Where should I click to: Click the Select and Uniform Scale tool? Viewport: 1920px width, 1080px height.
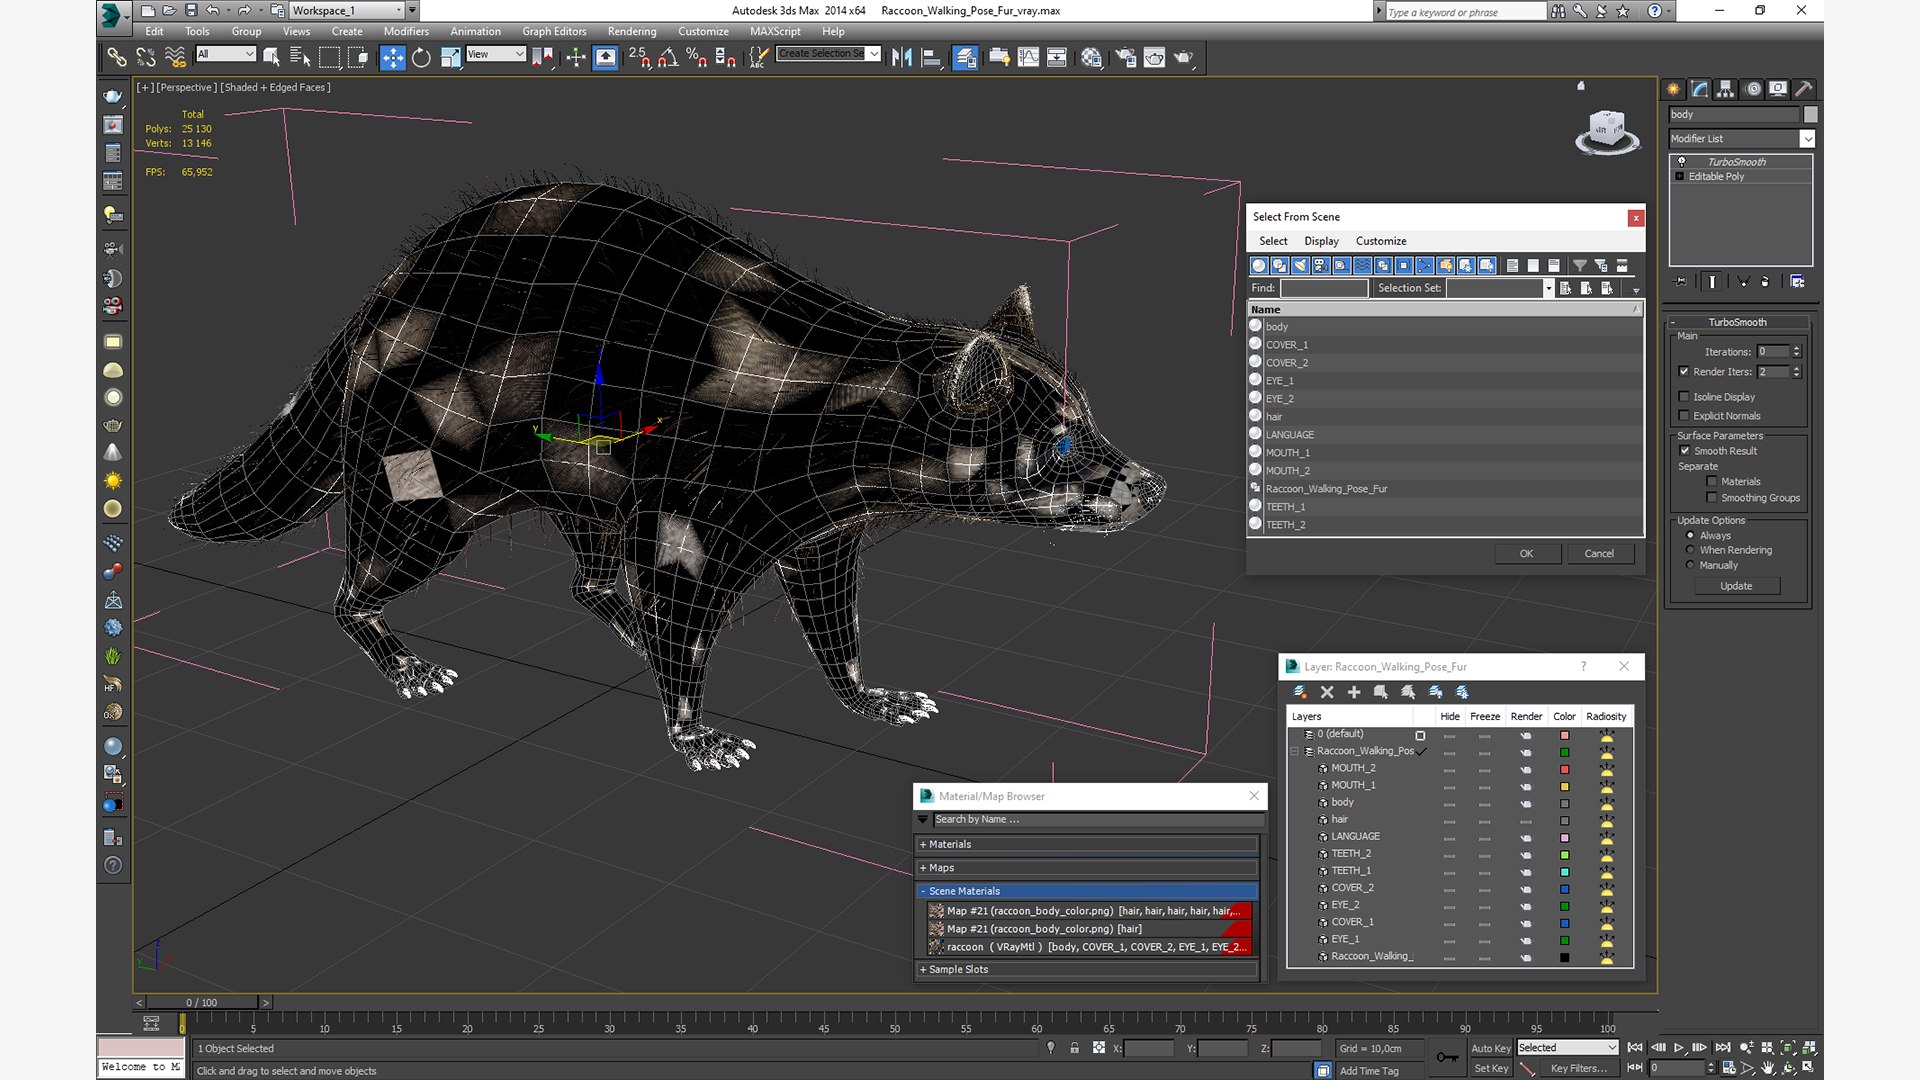click(x=451, y=57)
